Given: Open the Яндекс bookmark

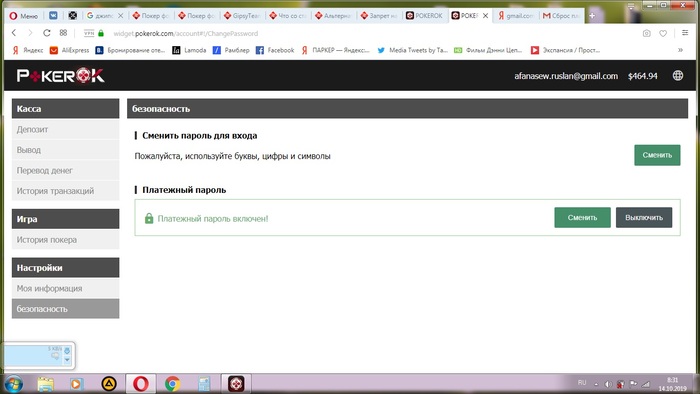Looking at the screenshot, I should tap(28, 50).
